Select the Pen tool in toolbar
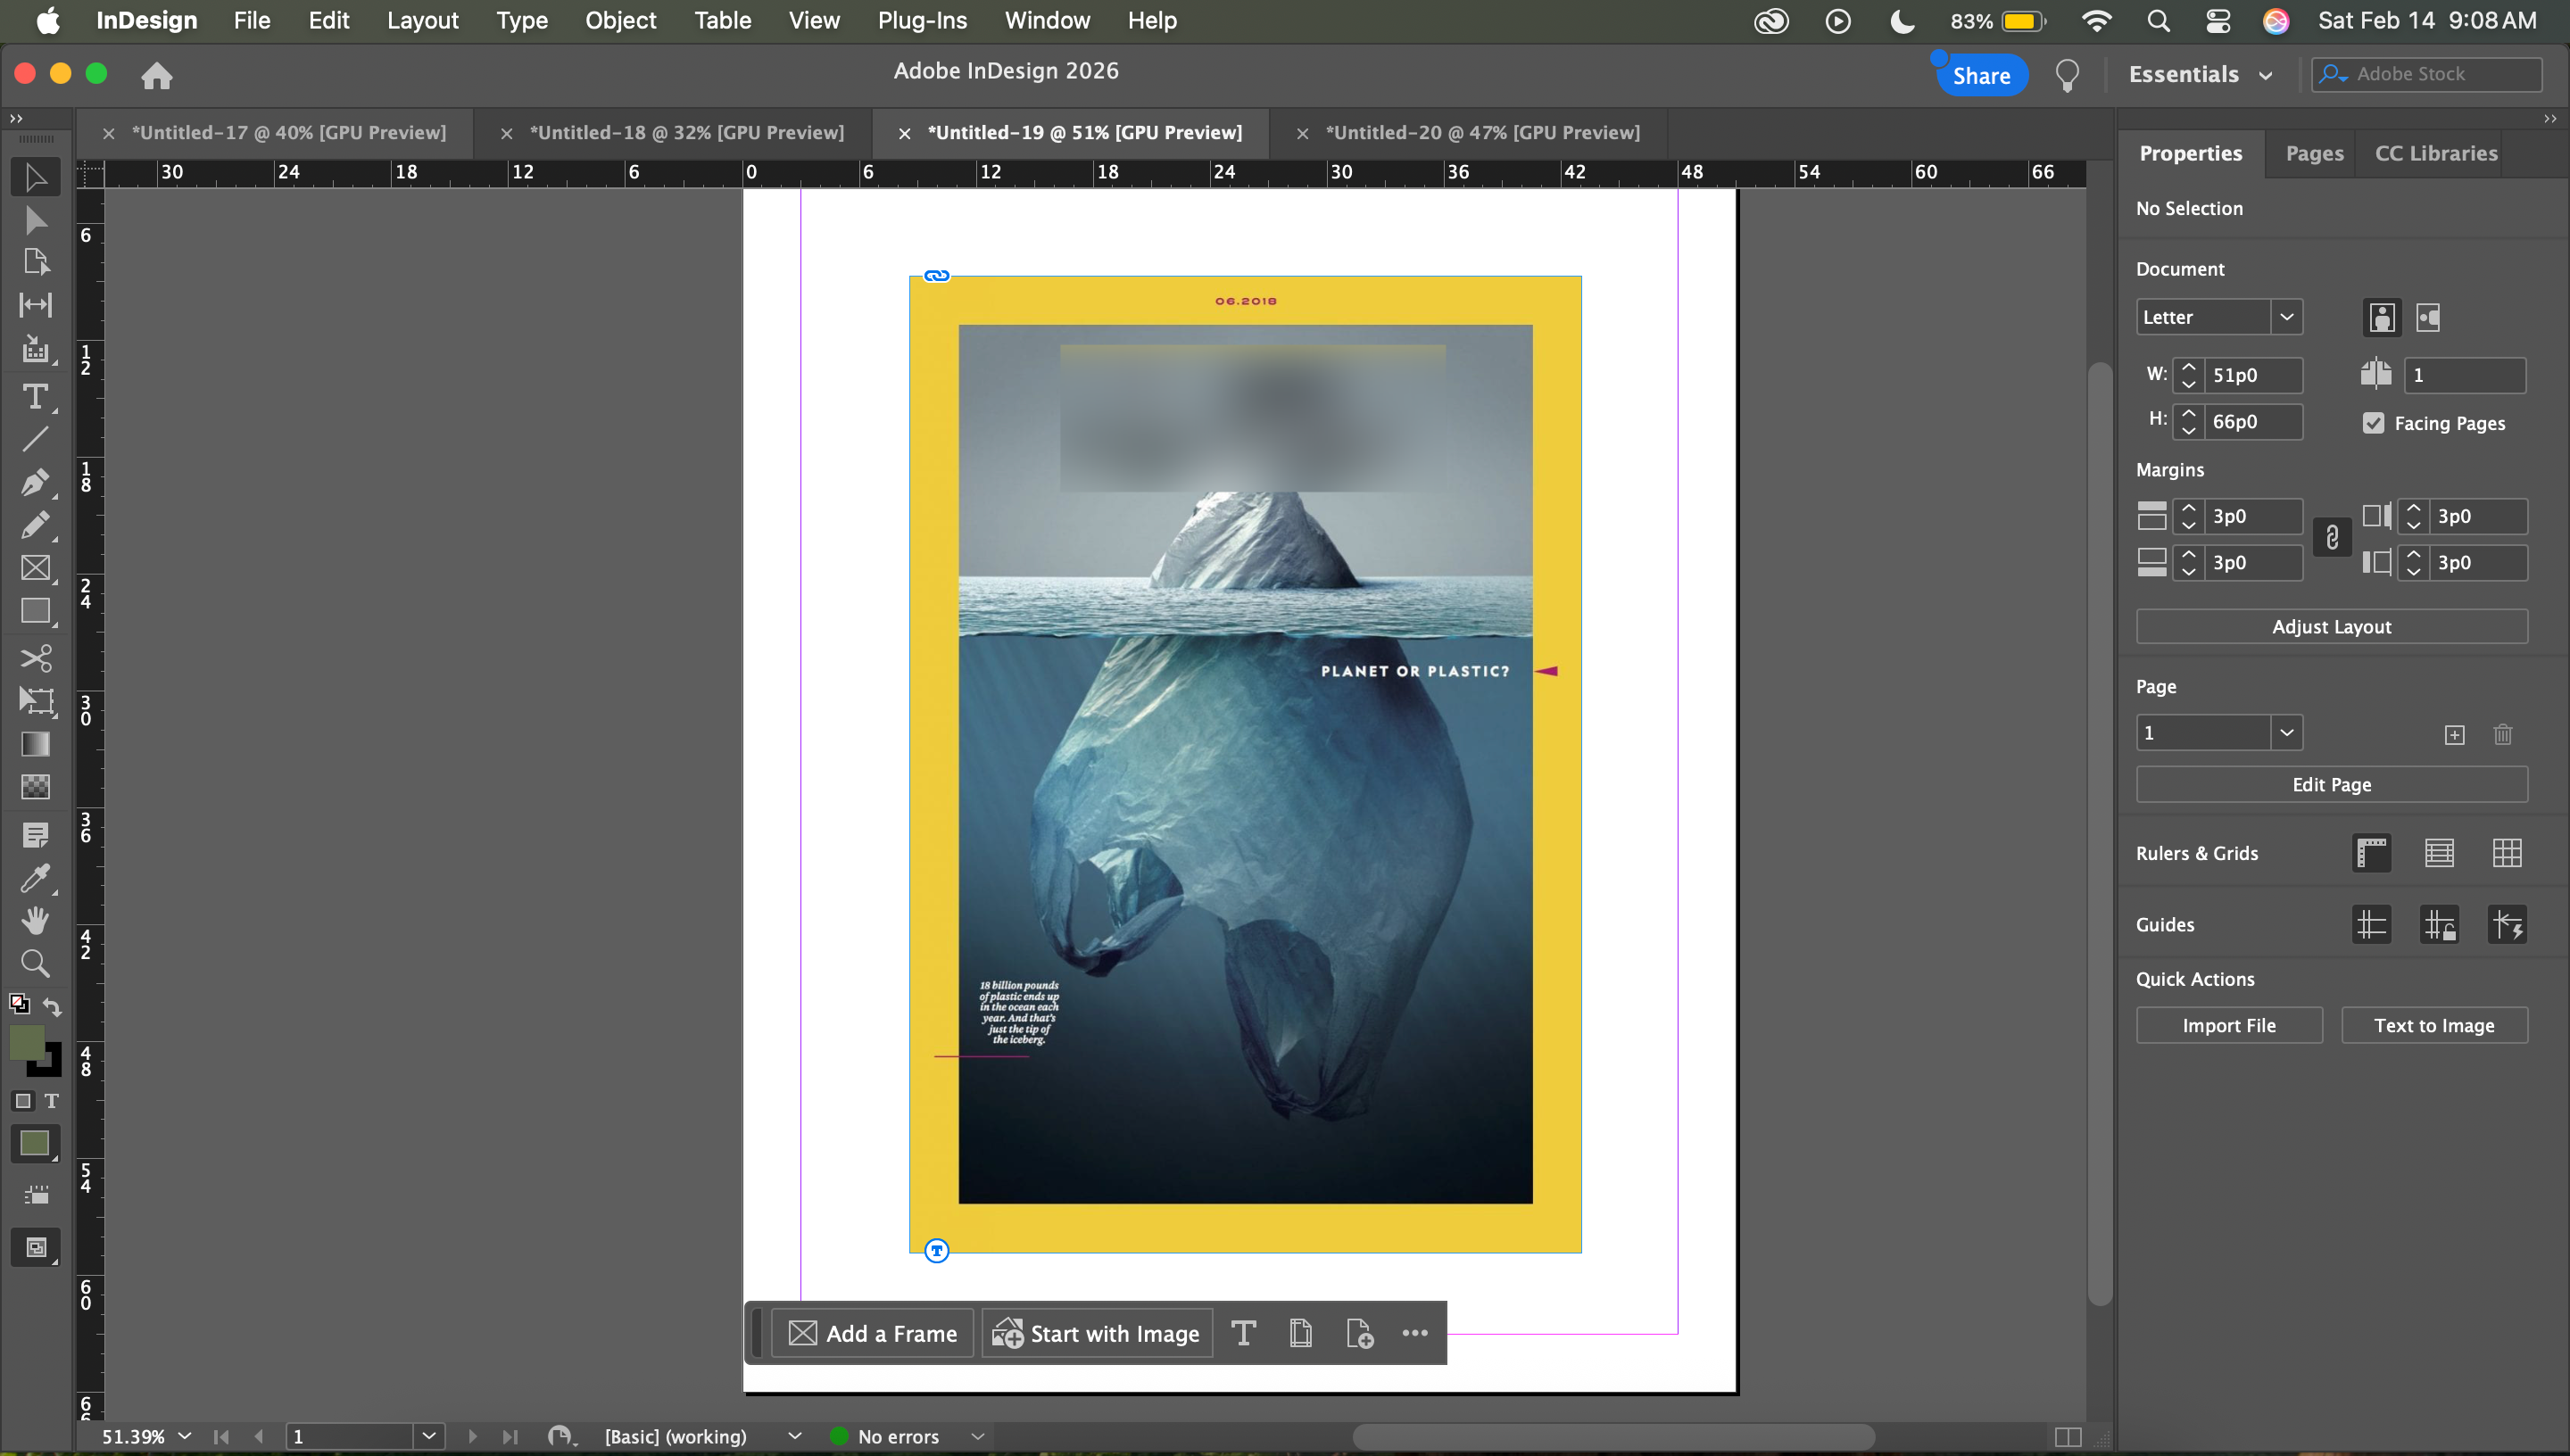This screenshot has width=2570, height=1456. [x=35, y=482]
